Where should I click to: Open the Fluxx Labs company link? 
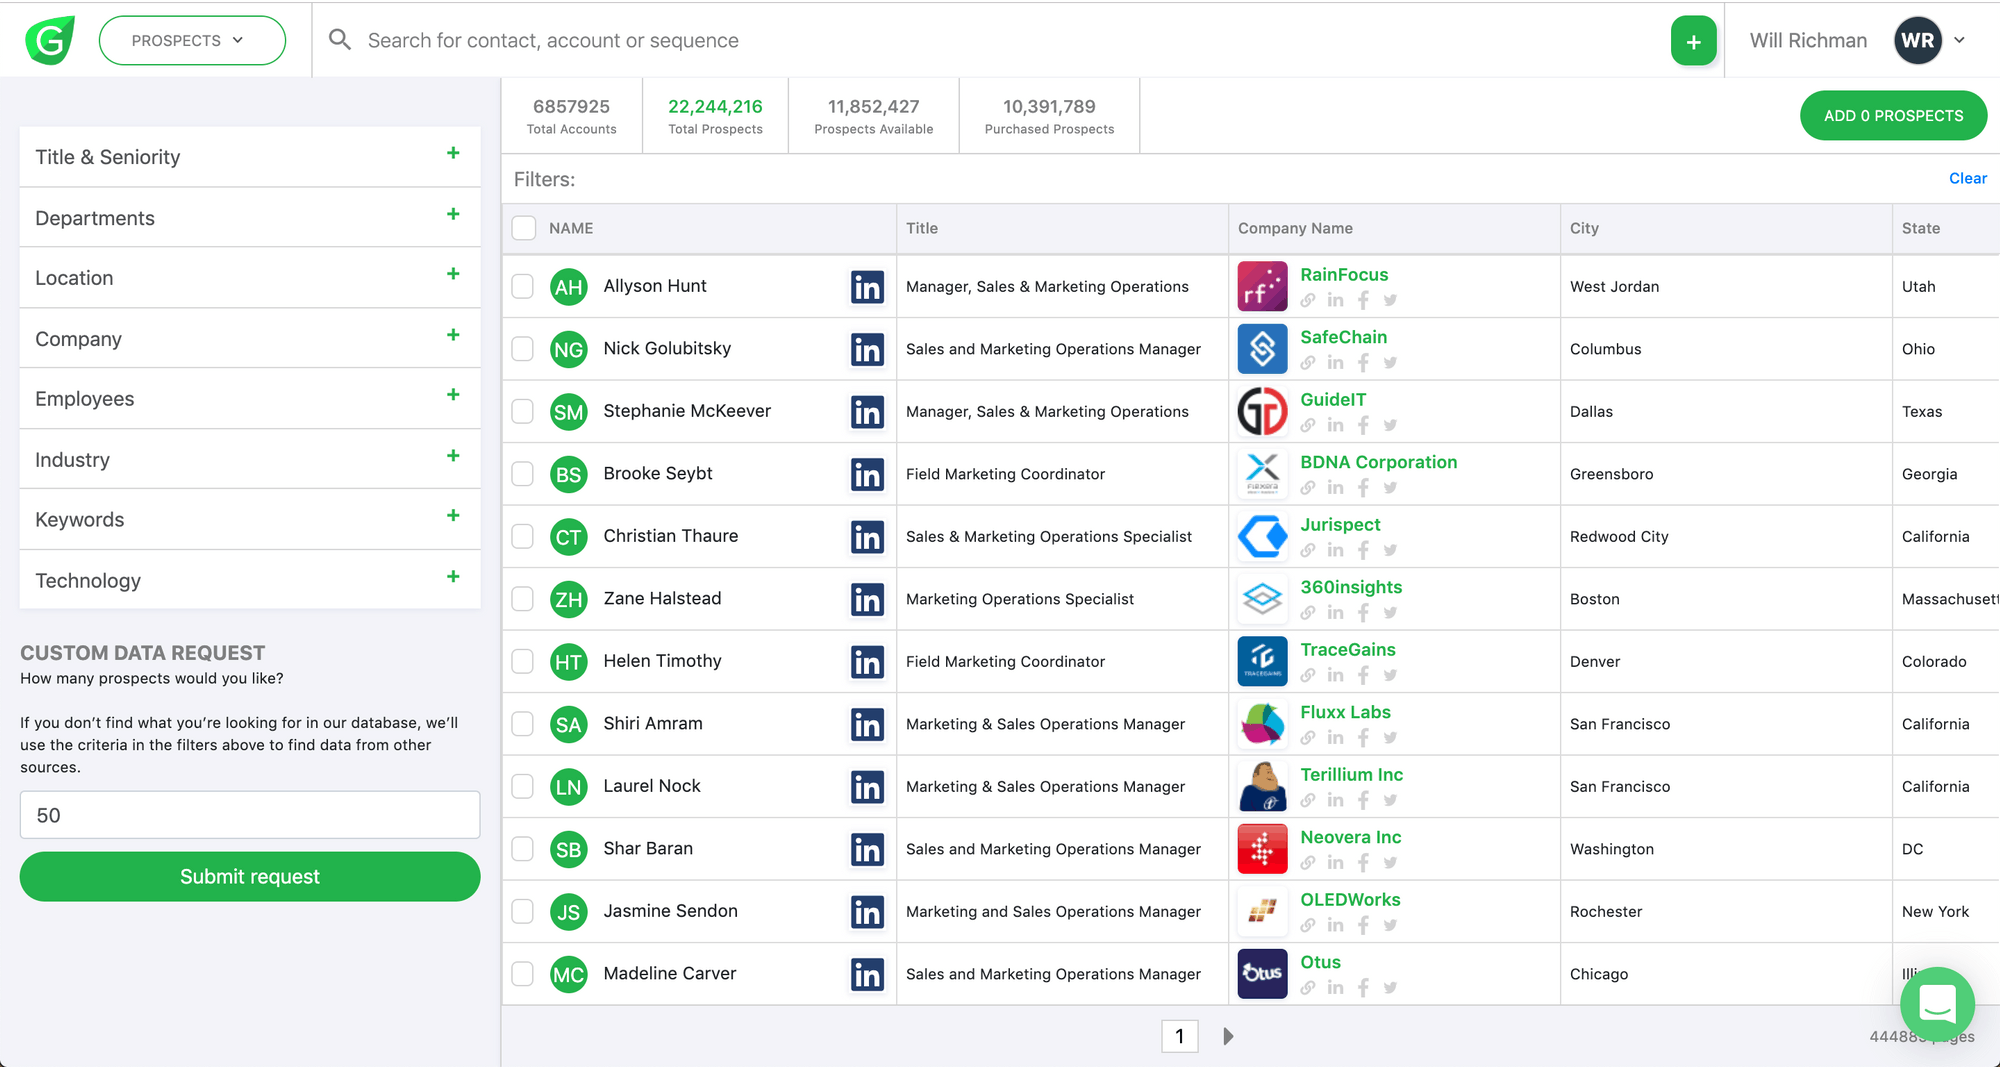[x=1345, y=712]
